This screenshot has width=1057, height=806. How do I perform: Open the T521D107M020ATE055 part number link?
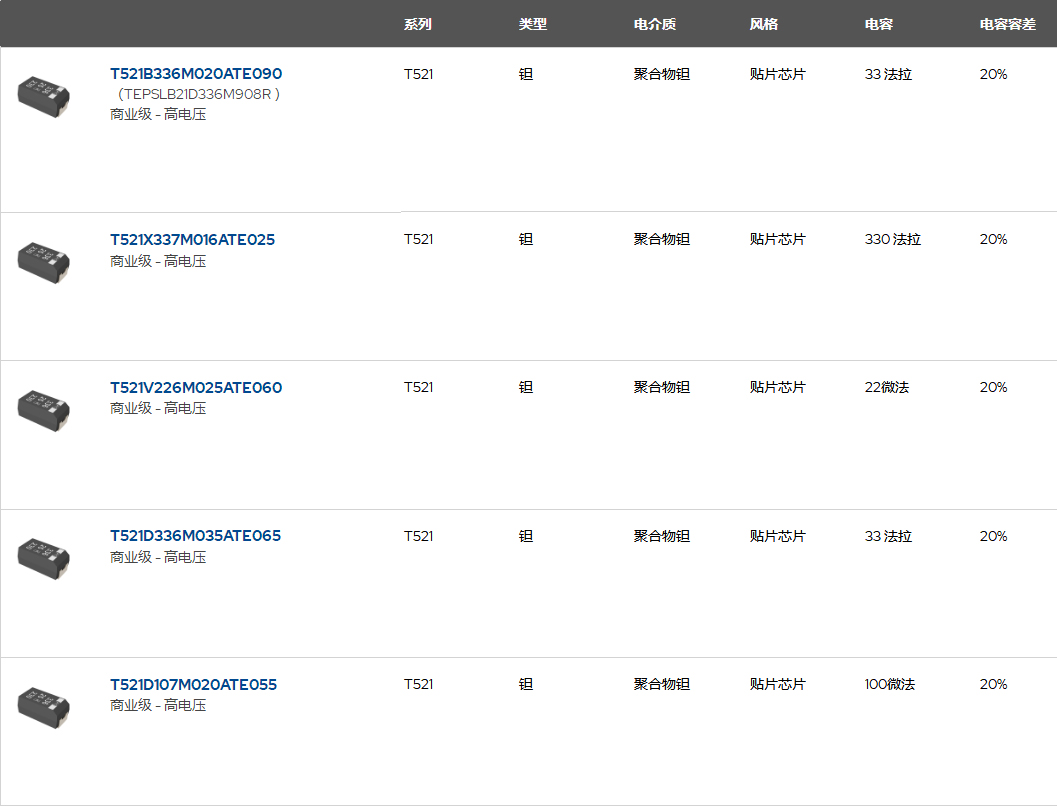[193, 685]
